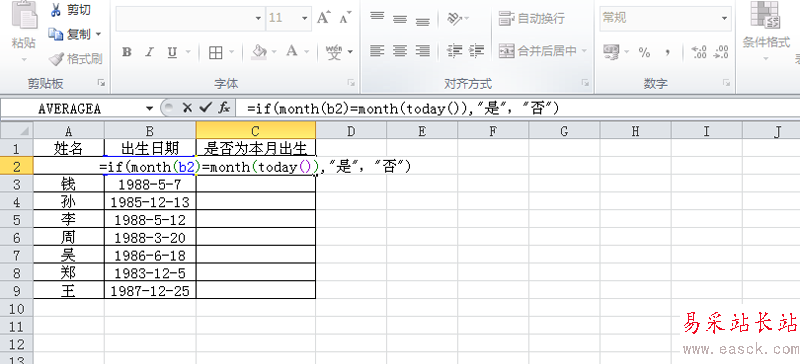Toggle Wrap Text (自动换行)

[531, 18]
